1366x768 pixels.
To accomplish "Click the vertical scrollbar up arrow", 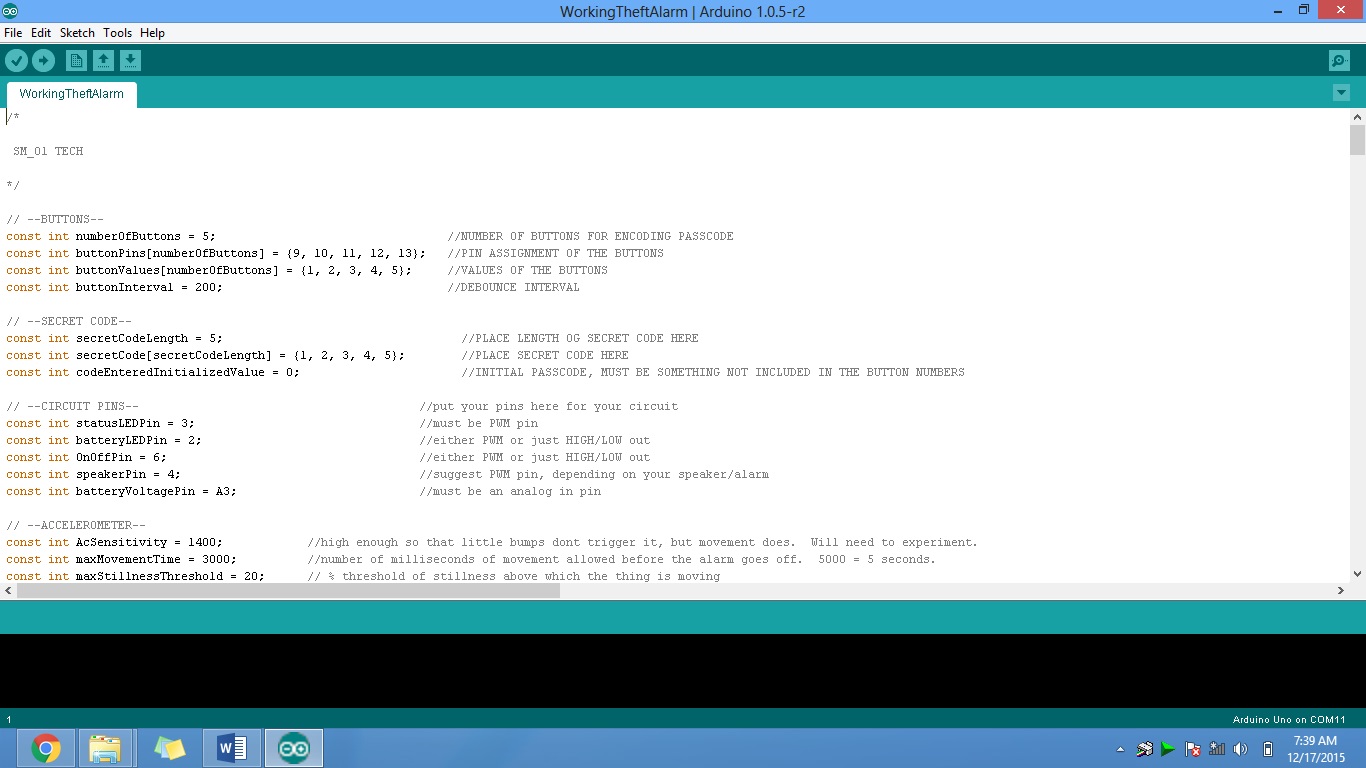I will pyautogui.click(x=1357, y=117).
